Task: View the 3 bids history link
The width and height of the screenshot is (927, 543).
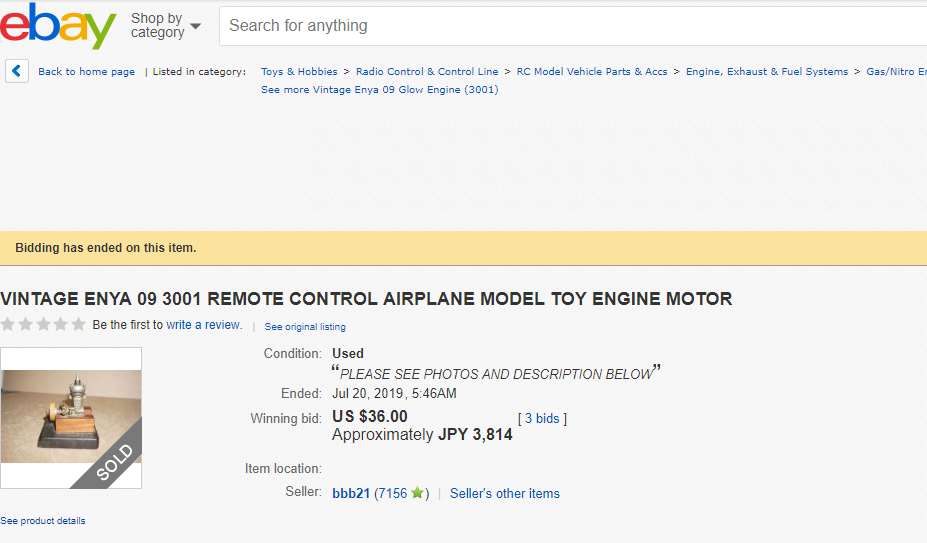Action: coord(542,418)
